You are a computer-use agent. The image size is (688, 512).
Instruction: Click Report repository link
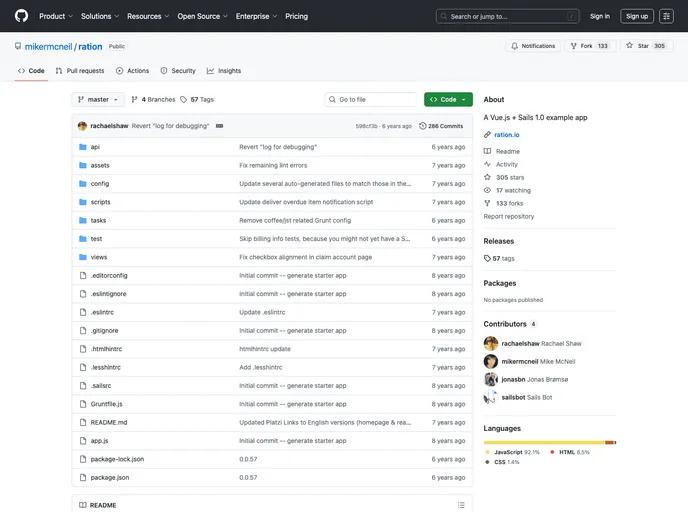pyautogui.click(x=509, y=216)
